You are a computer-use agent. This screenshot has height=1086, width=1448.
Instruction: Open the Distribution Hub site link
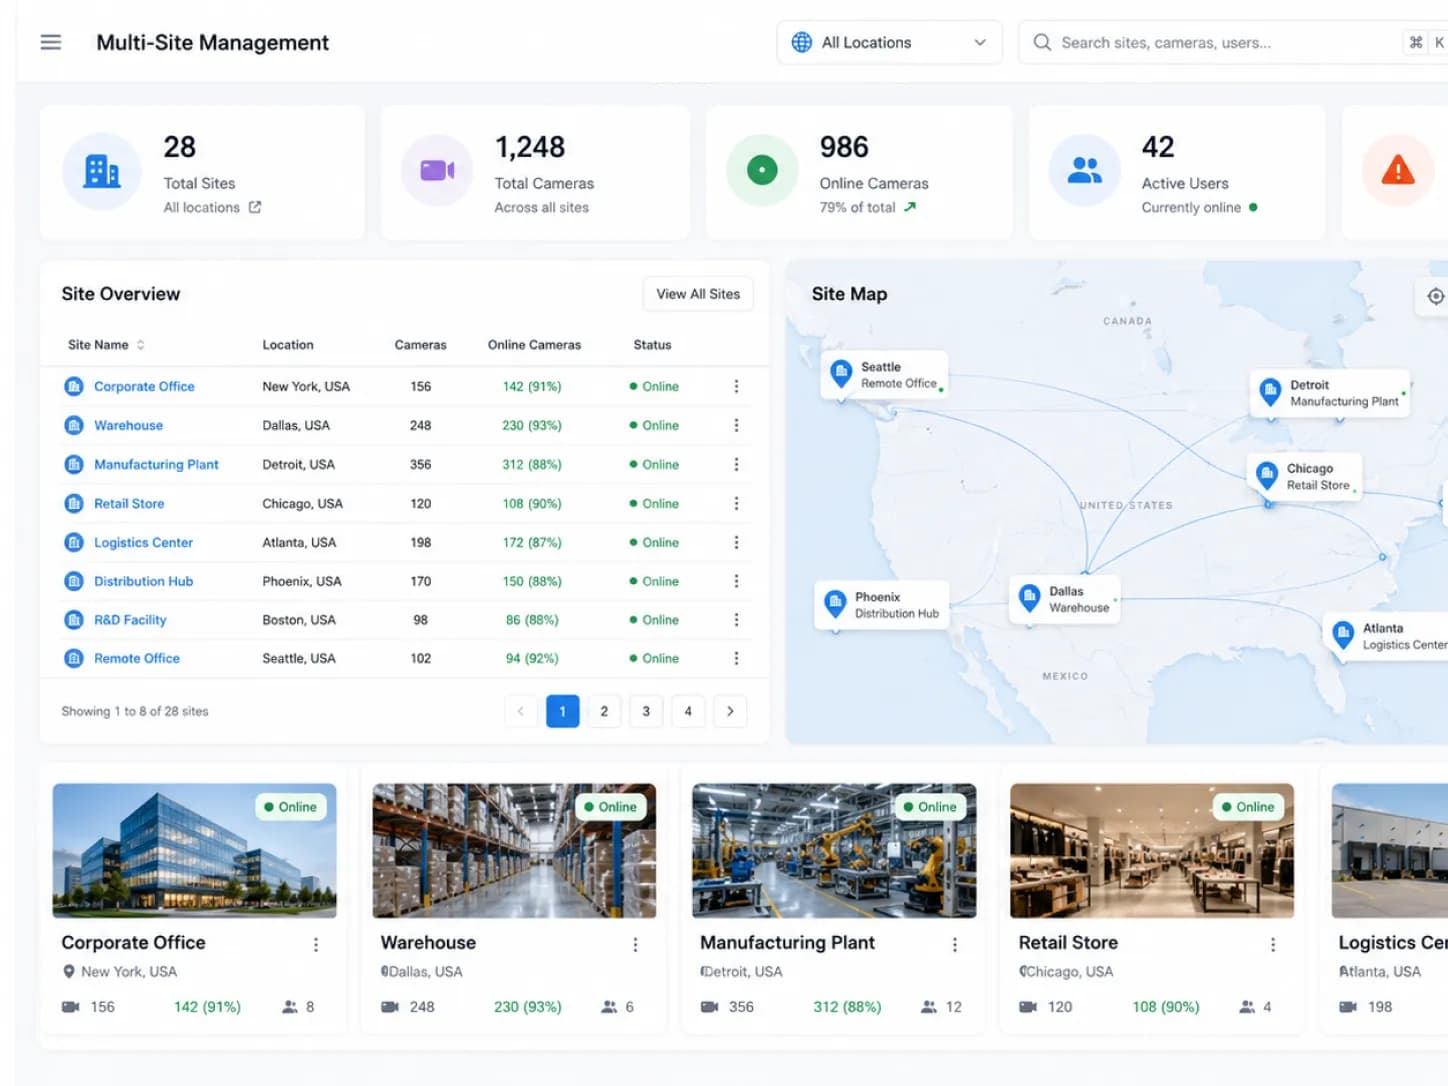coord(143,581)
